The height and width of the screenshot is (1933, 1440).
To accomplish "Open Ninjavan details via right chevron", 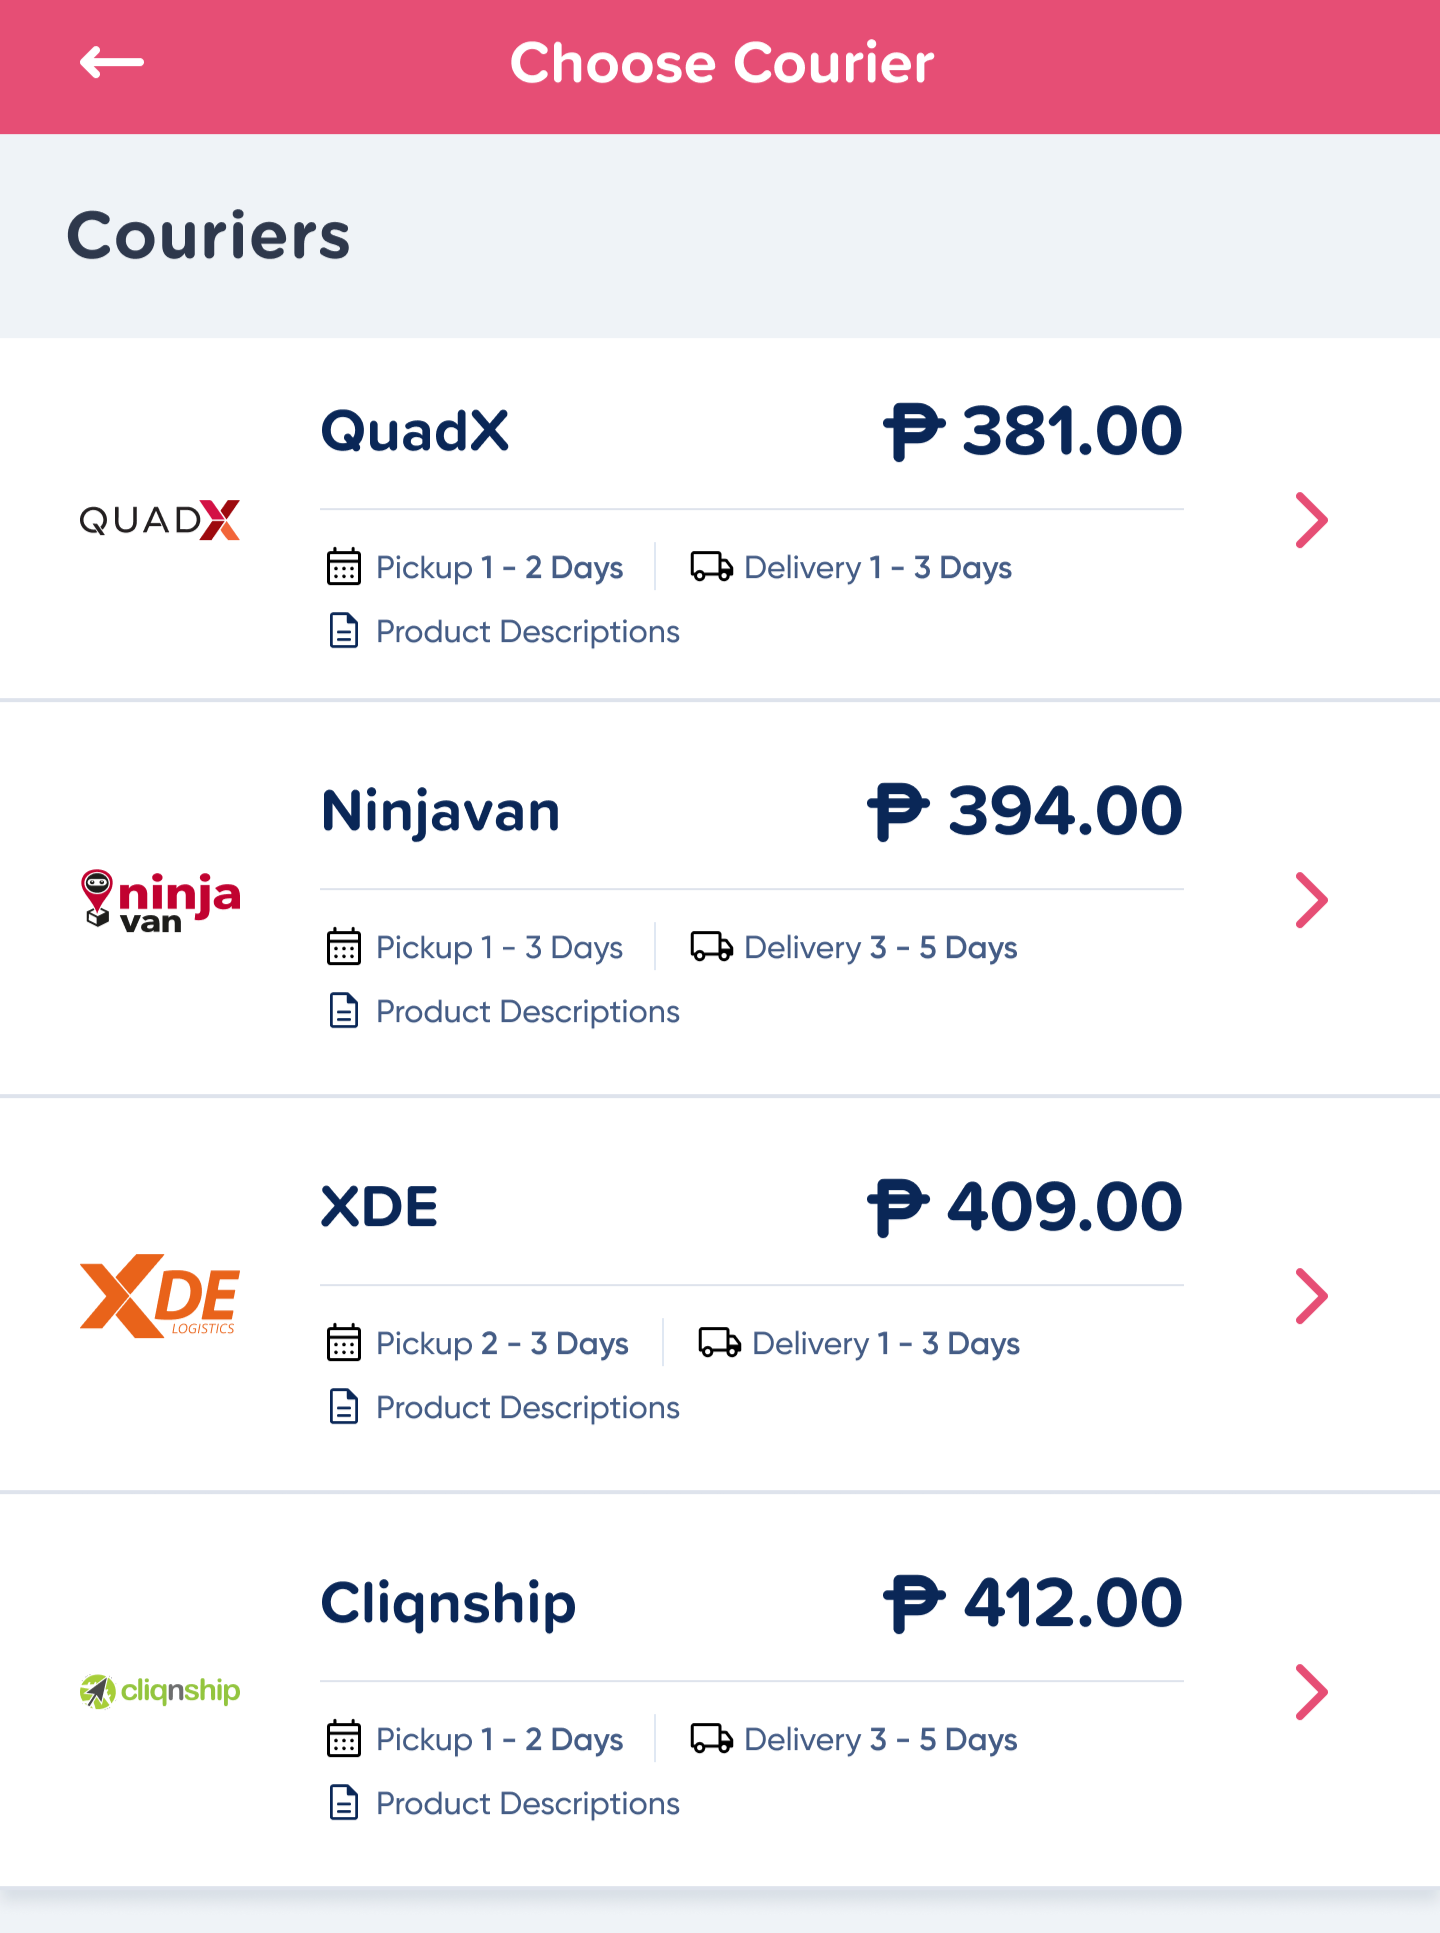I will click(1311, 900).
